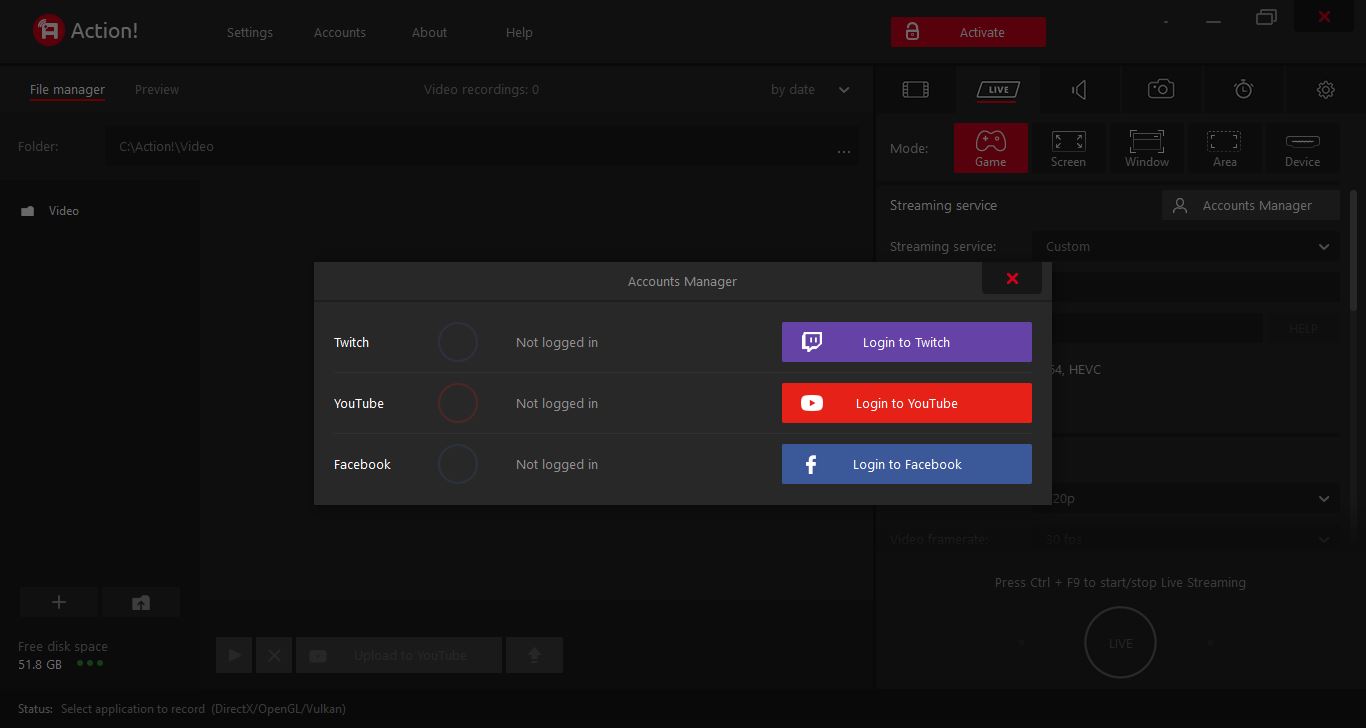Click the red Activate button
The width and height of the screenshot is (1366, 728).
point(968,32)
